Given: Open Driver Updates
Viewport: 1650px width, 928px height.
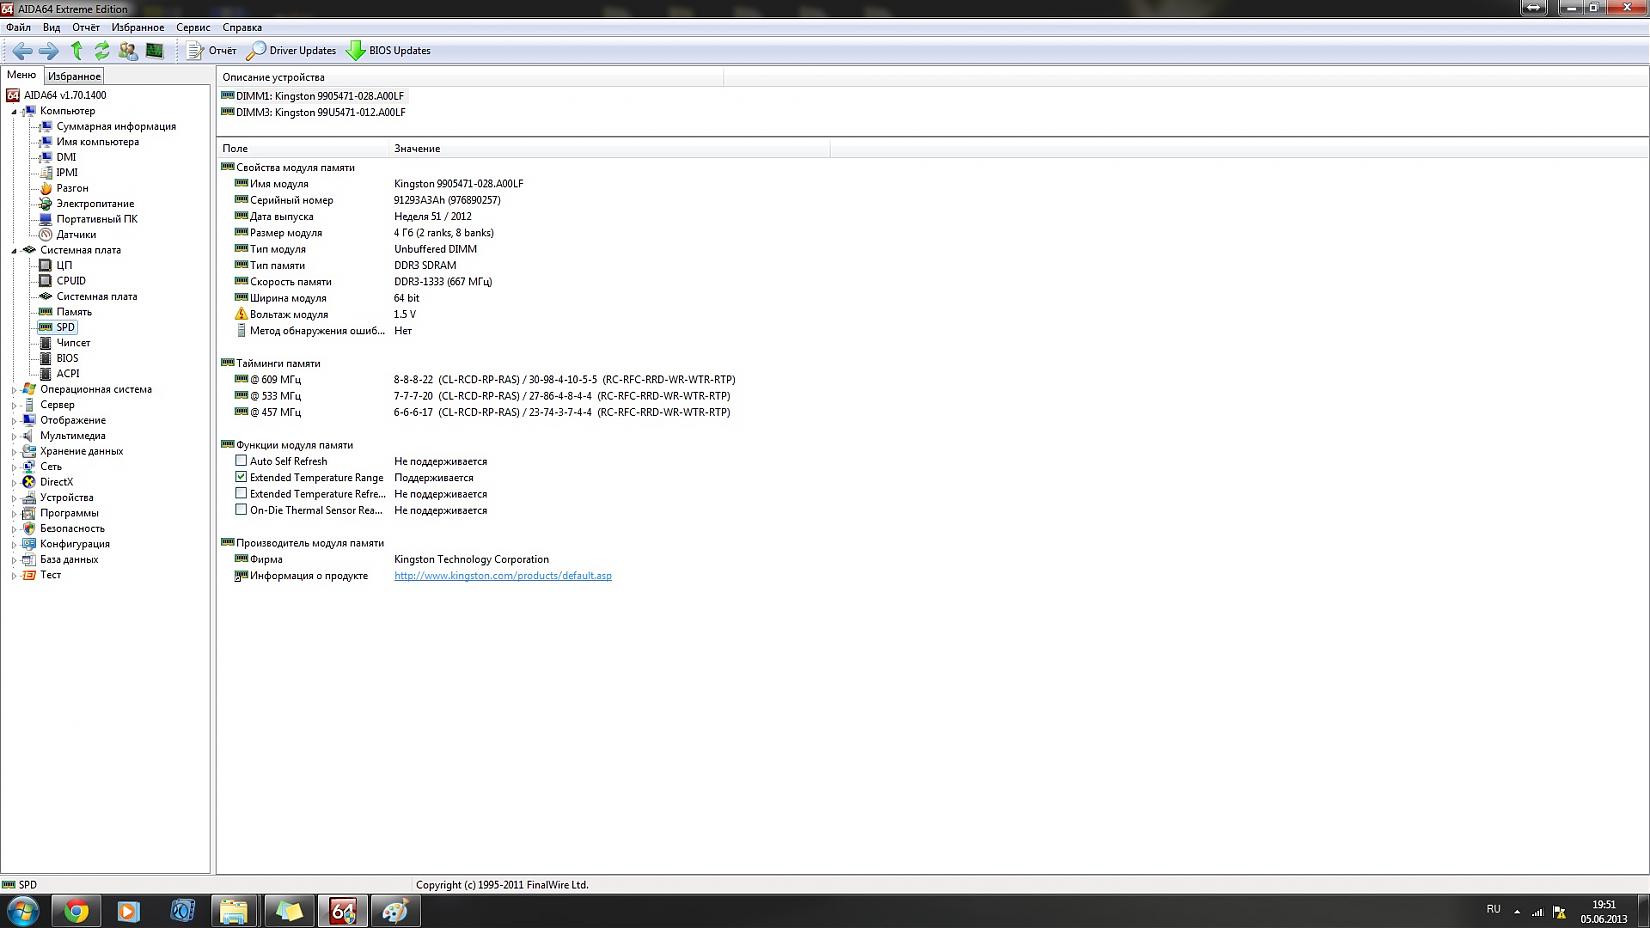Looking at the screenshot, I should coord(292,50).
